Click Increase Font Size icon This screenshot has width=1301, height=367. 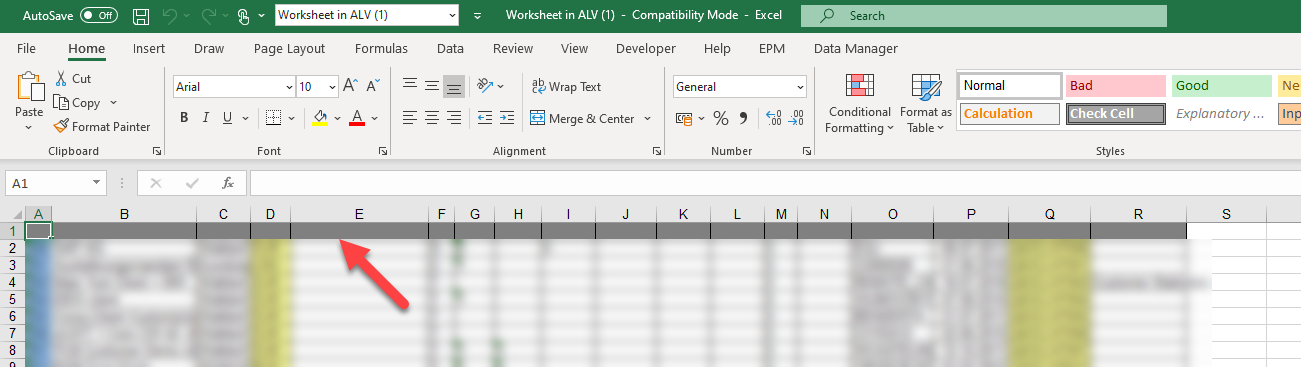click(x=350, y=87)
